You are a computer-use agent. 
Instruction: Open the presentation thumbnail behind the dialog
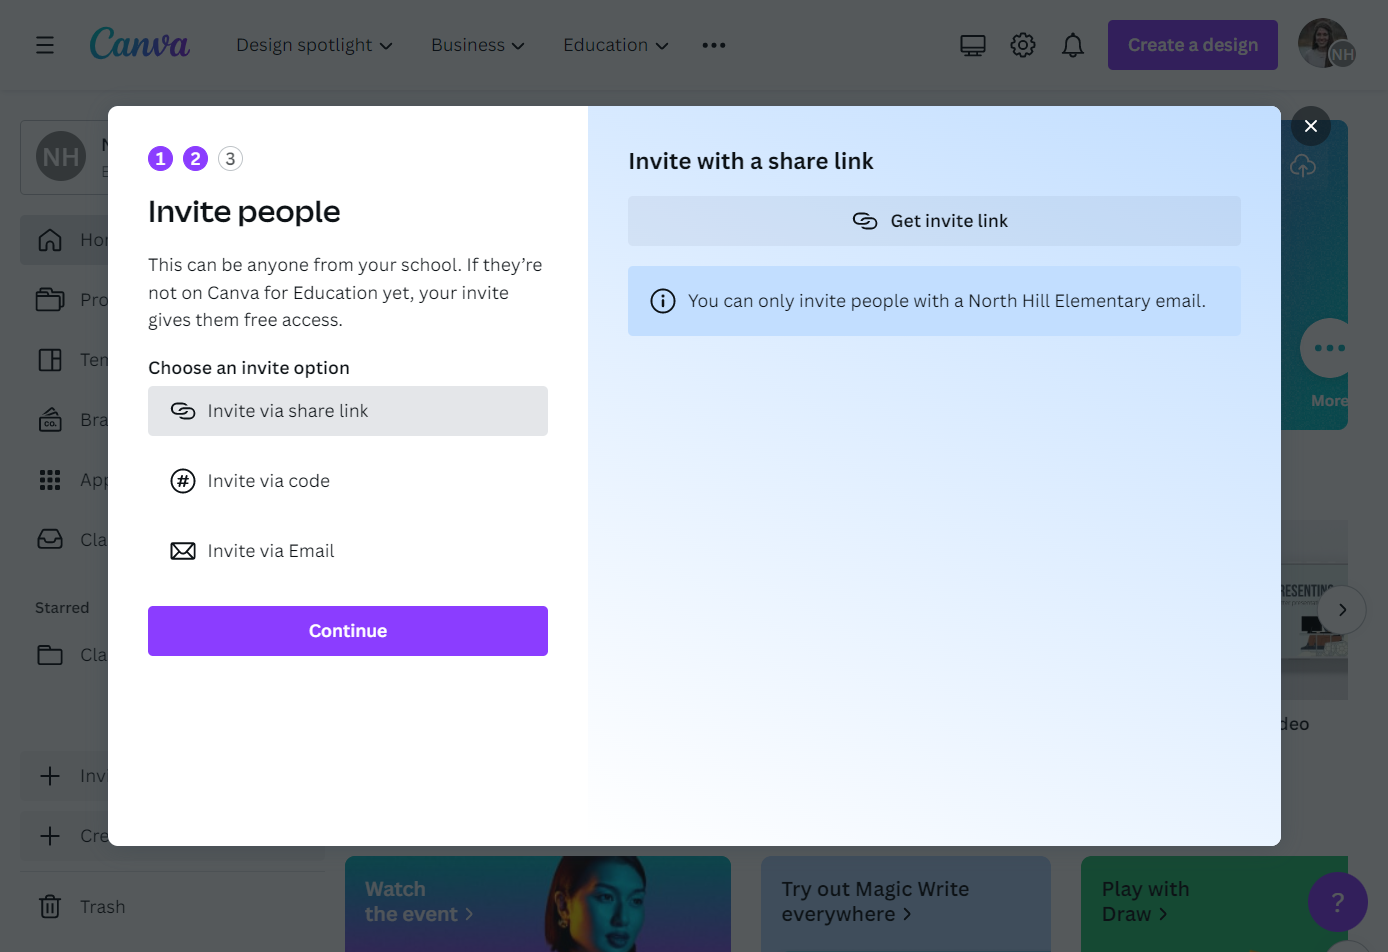(x=1314, y=610)
